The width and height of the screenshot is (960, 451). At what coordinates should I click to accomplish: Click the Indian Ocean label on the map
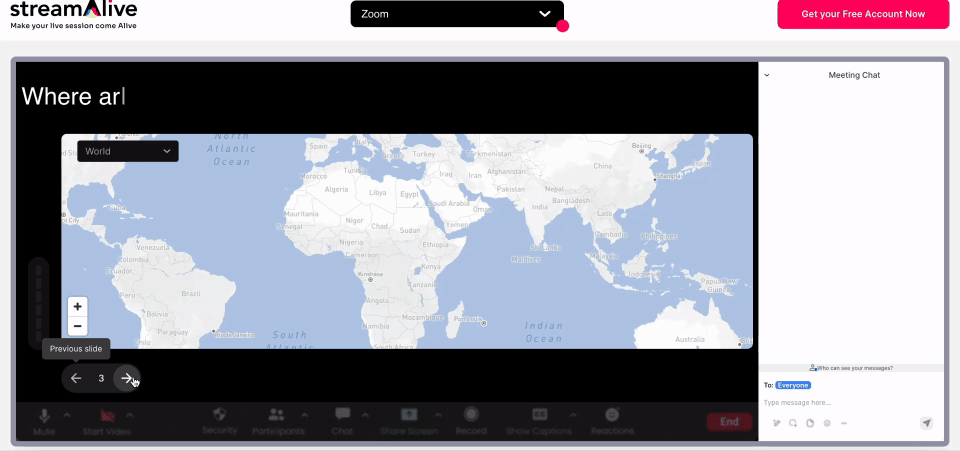coord(544,332)
